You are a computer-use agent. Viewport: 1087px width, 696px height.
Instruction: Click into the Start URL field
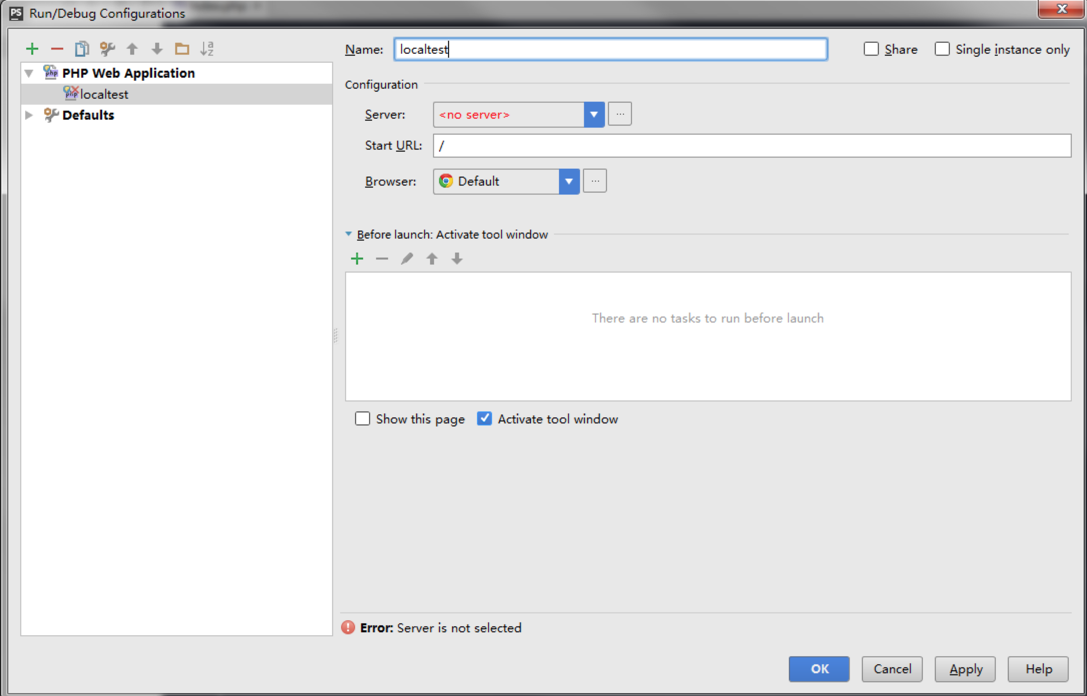coord(751,146)
